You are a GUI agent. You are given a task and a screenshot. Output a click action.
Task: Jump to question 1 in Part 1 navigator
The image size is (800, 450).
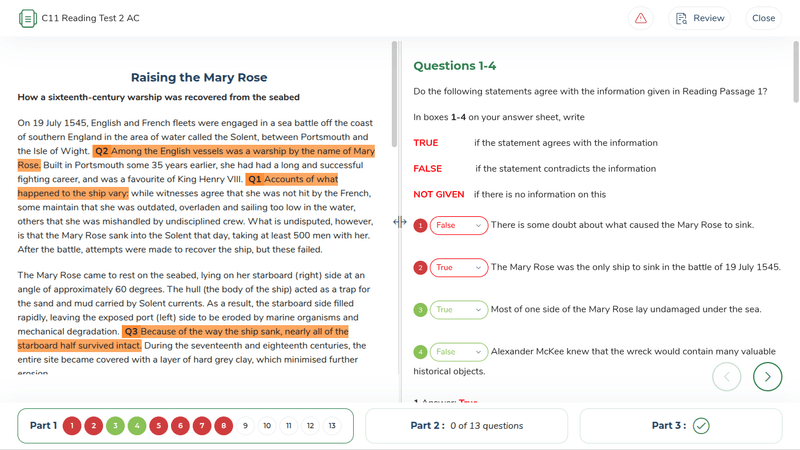click(72, 426)
